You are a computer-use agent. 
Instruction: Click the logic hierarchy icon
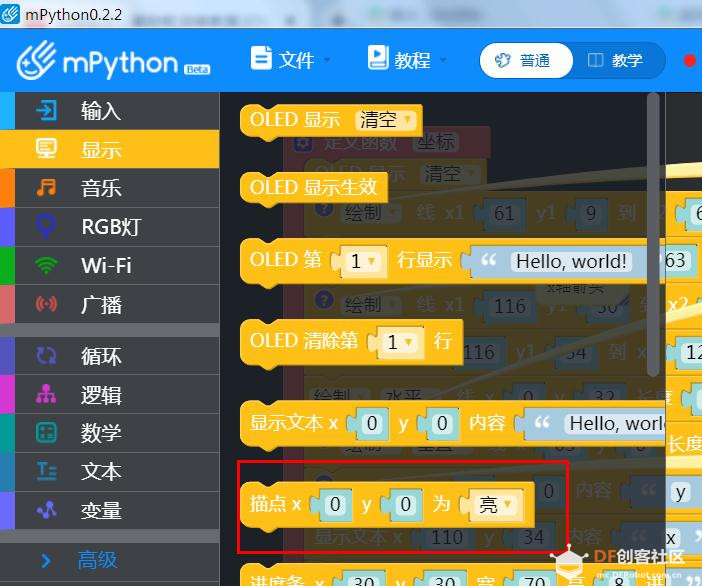click(46, 394)
